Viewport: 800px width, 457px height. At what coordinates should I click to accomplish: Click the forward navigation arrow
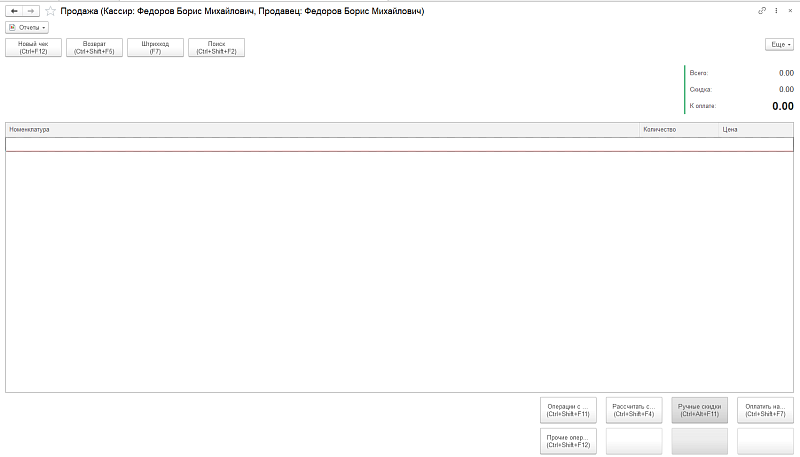click(31, 11)
